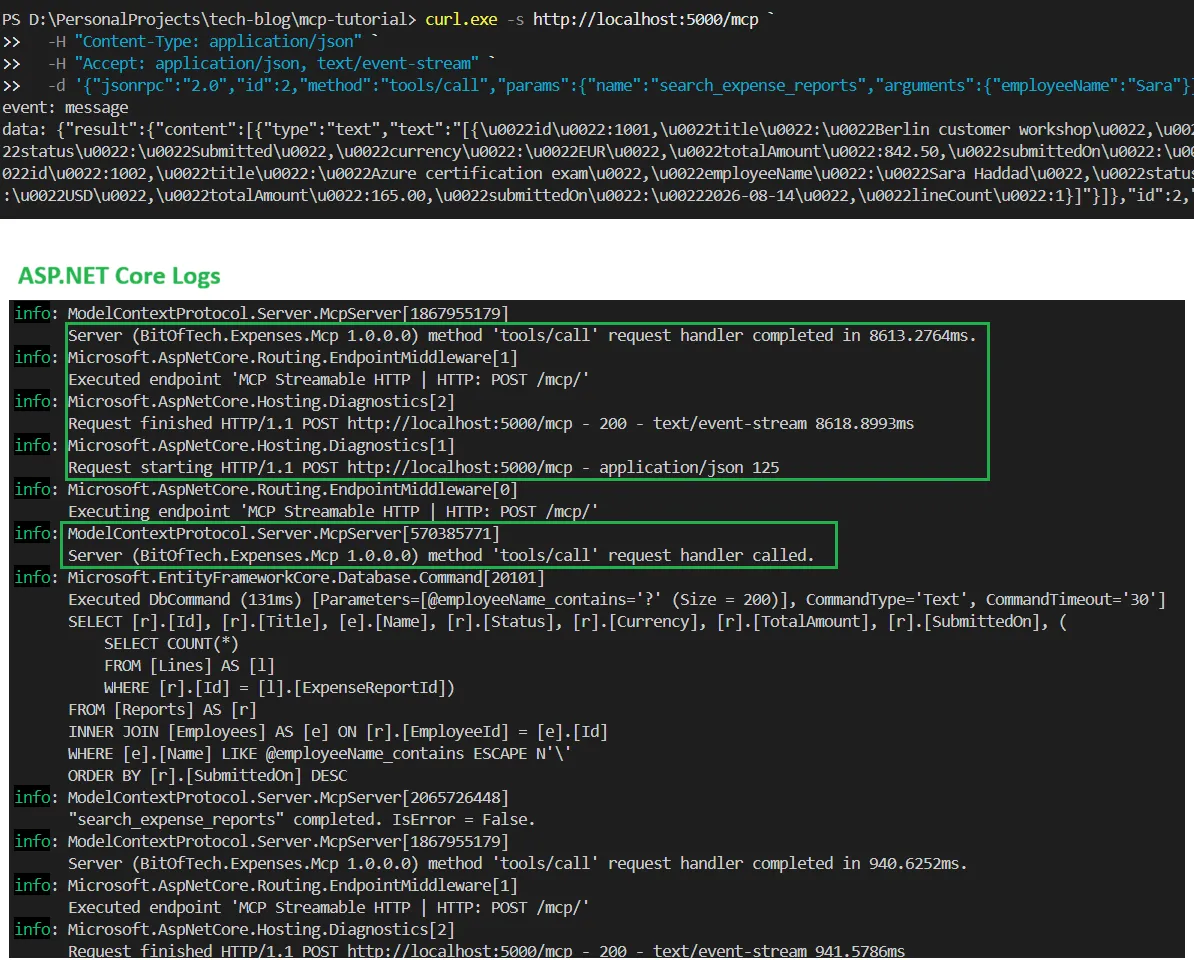This screenshot has width=1194, height=960.
Task: Click "ModelContextProtocol.Server.McpServer[570385771]" log source
Action: pyautogui.click(x=283, y=534)
